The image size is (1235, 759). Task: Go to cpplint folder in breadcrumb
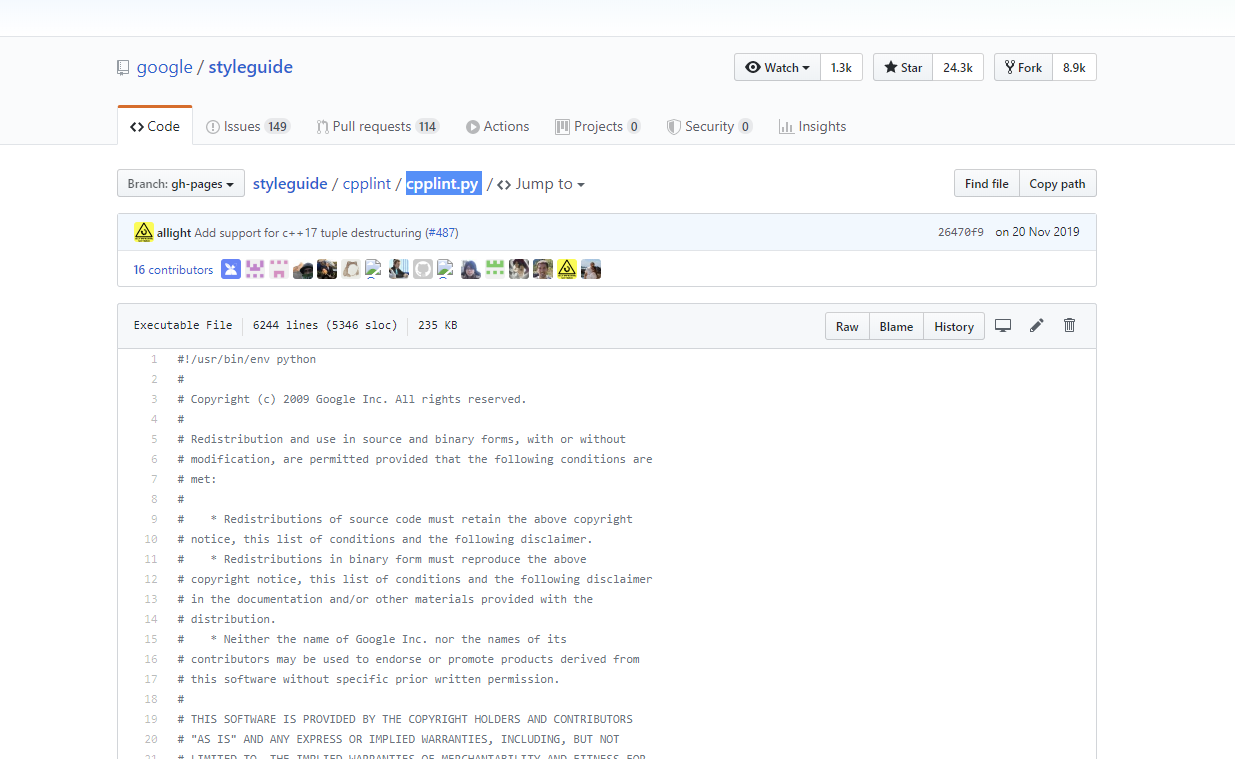[369, 184]
